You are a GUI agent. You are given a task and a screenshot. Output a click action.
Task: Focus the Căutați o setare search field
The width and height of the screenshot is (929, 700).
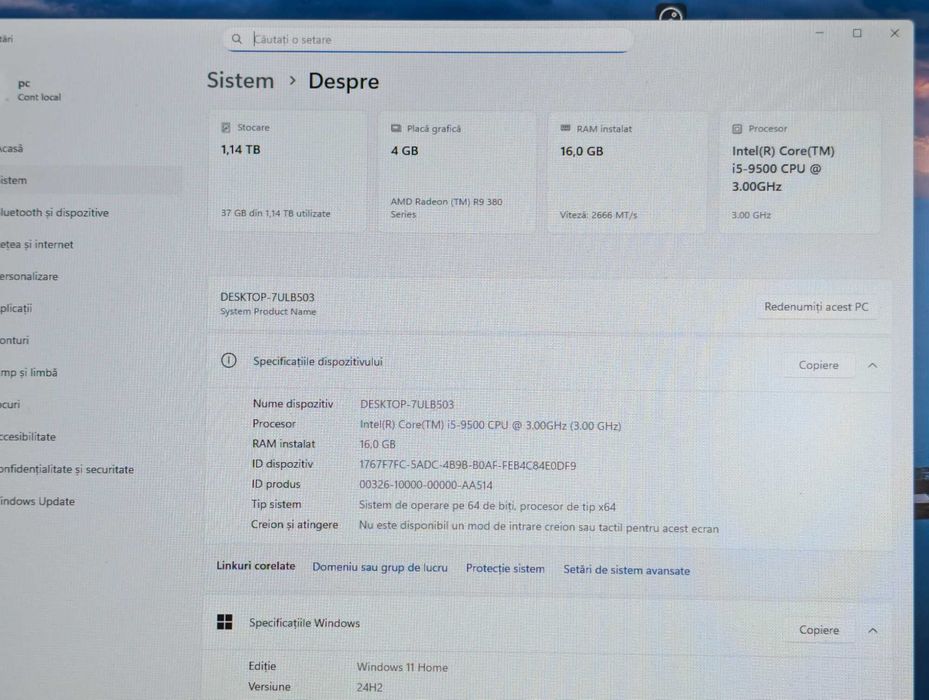coord(427,39)
